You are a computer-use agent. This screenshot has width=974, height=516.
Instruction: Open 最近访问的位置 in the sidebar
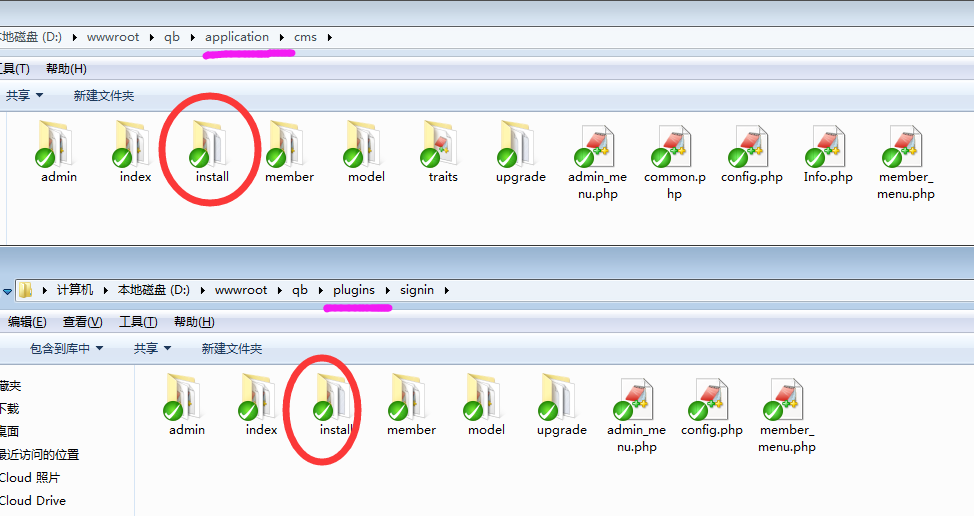[x=39, y=455]
